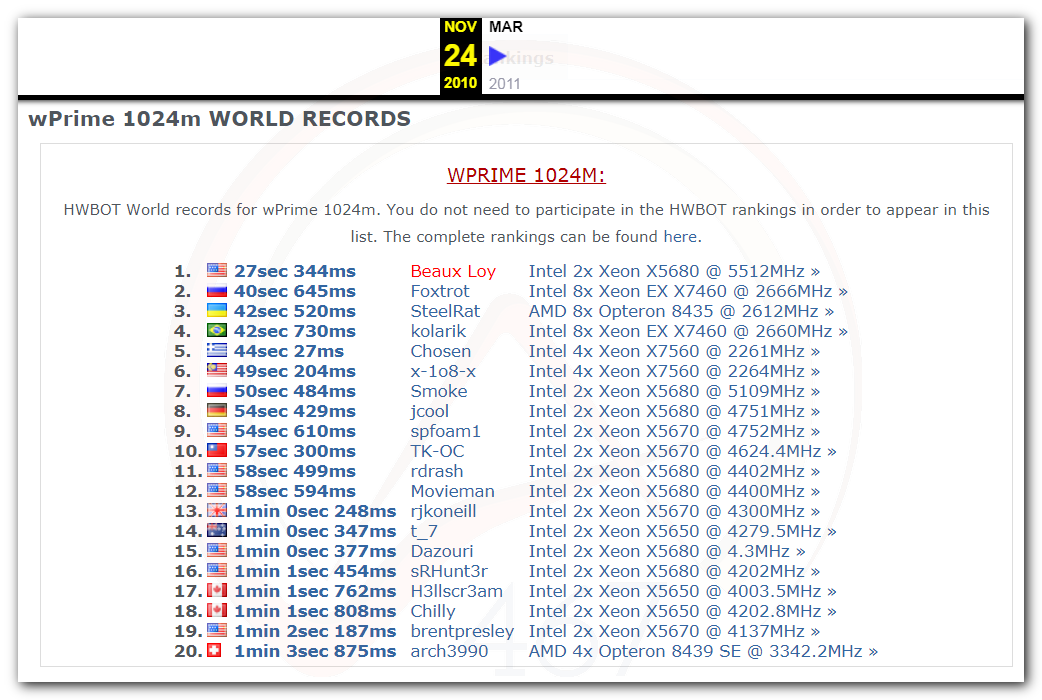Open AMD 4x Opteron 8439 SE @ 3342.2MHz entry

point(702,651)
